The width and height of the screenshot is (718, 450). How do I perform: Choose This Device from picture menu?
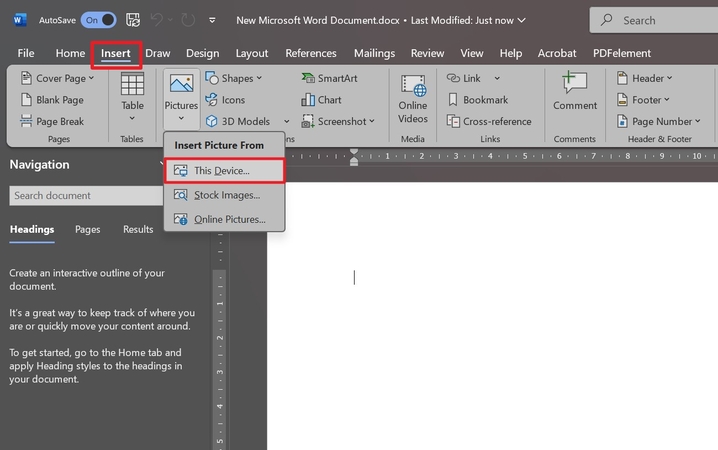click(224, 171)
